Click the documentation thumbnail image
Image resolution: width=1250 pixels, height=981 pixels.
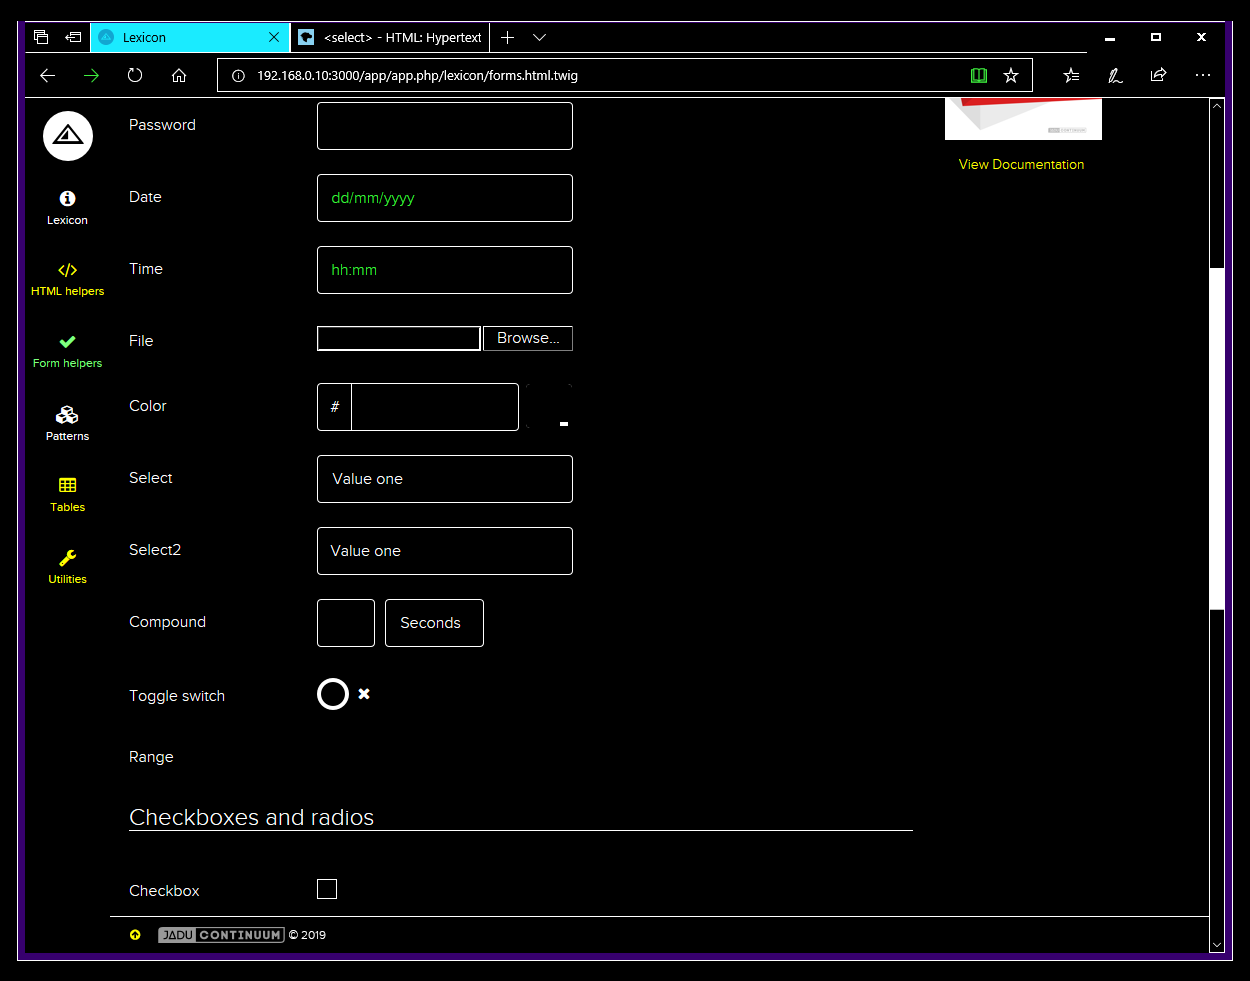coord(1023,119)
